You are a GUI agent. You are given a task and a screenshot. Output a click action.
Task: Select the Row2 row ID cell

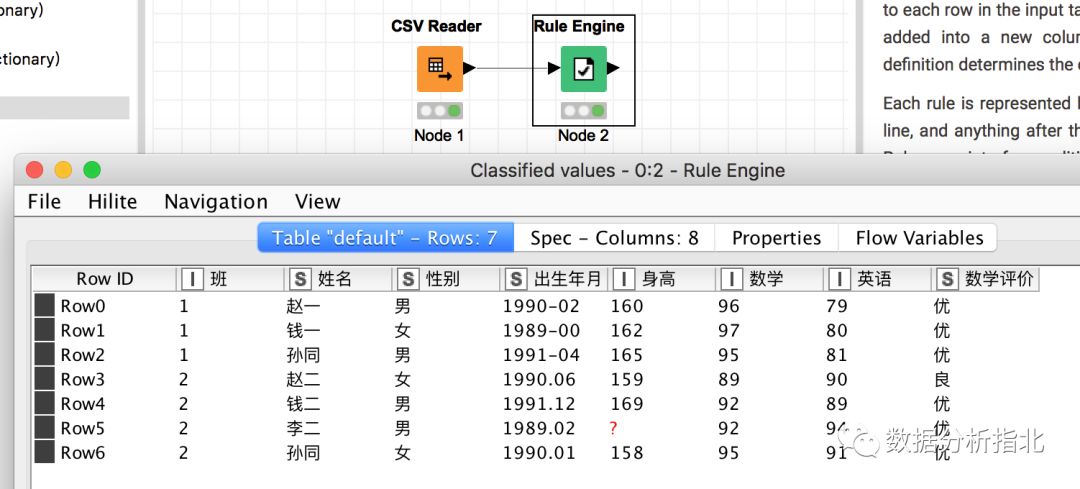[x=83, y=355]
